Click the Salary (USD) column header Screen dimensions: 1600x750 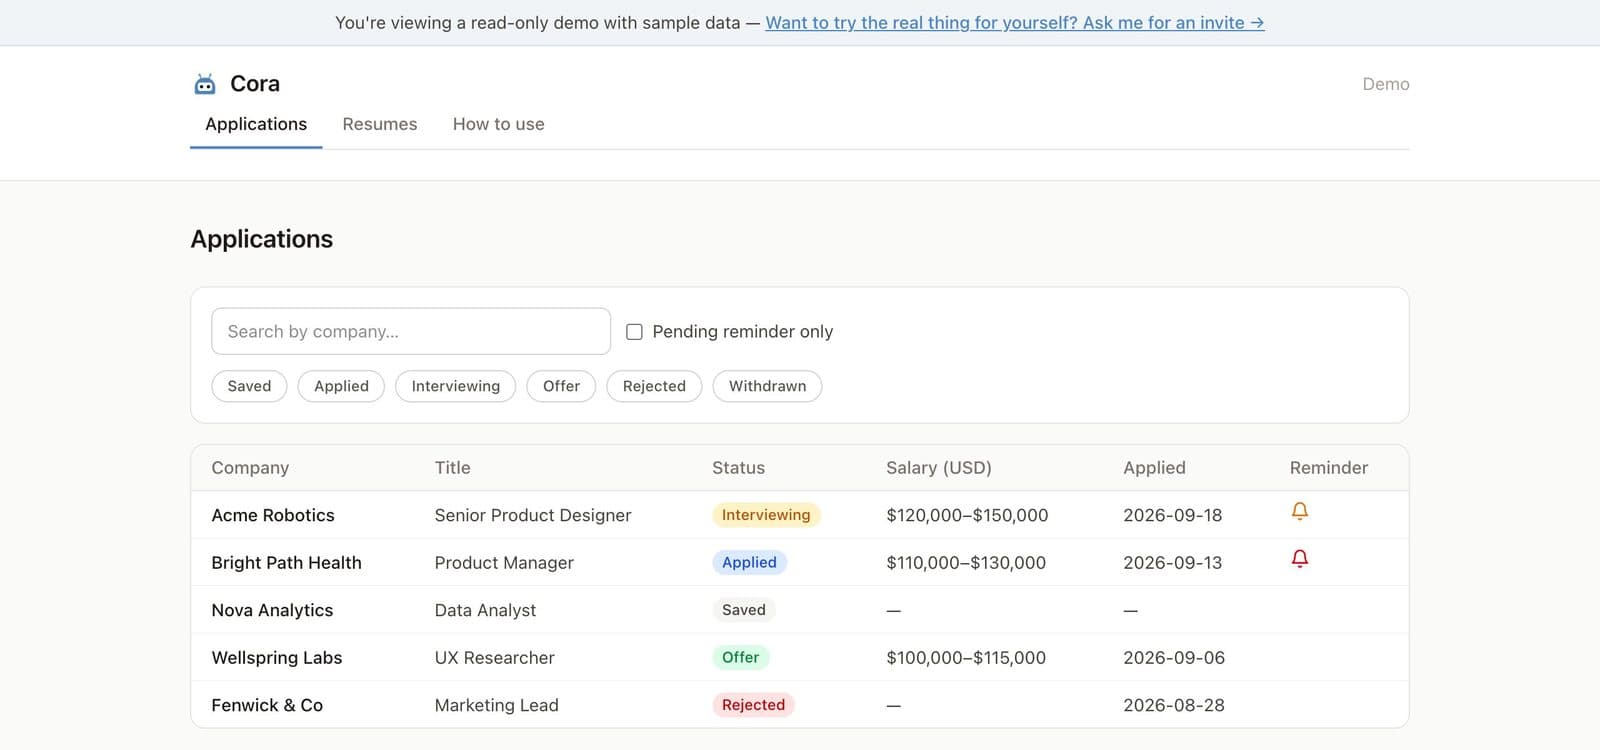[x=939, y=468]
